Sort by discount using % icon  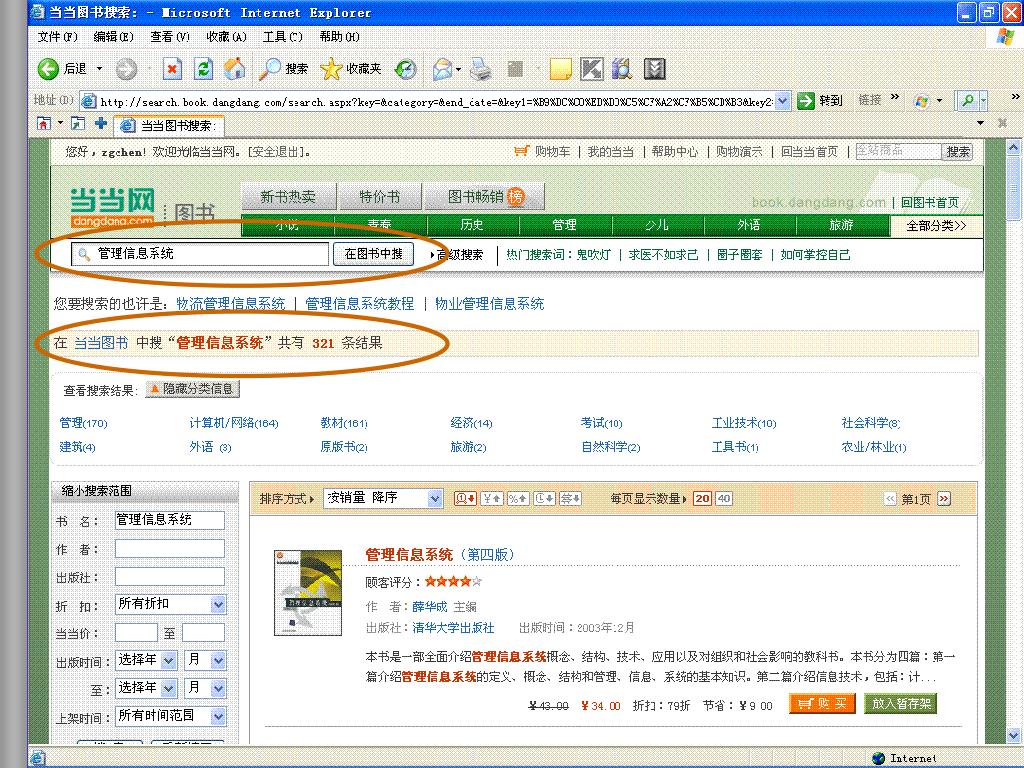(x=518, y=499)
